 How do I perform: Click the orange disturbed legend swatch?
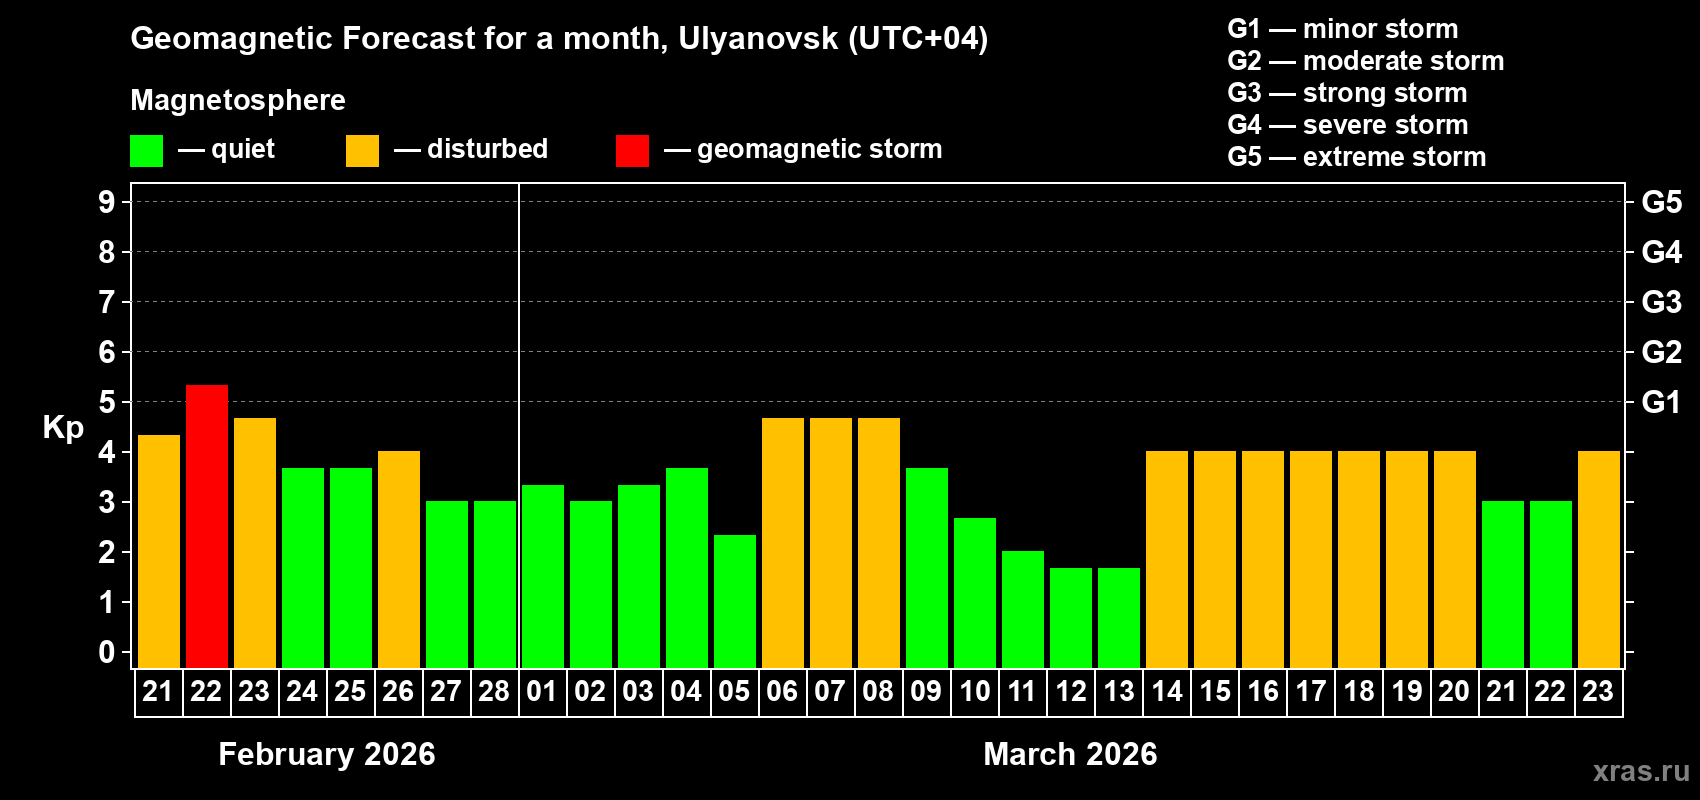[362, 151]
